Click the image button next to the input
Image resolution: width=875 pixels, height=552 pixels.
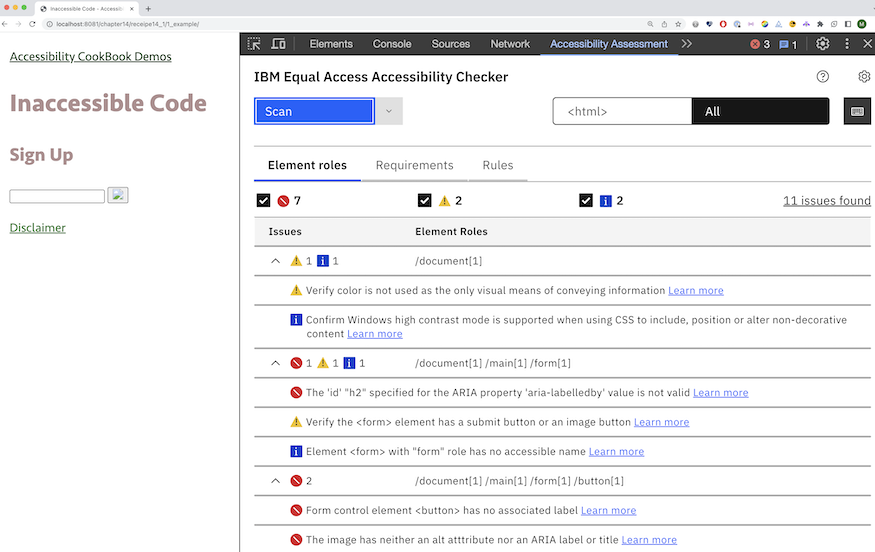[118, 195]
